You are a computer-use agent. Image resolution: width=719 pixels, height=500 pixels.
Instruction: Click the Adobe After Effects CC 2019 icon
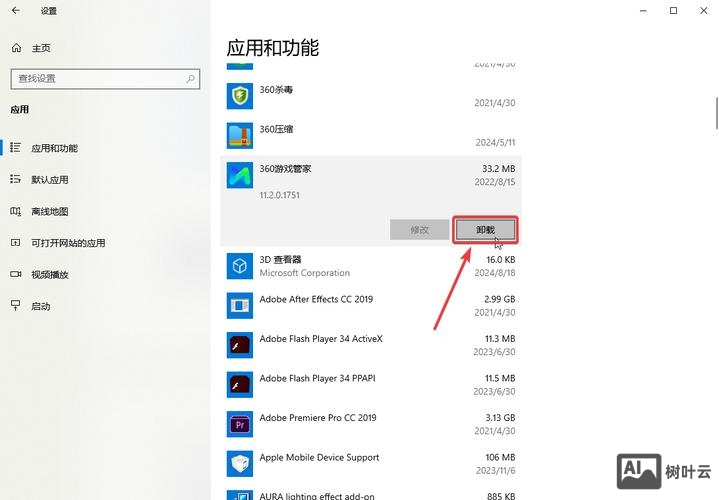point(240,306)
